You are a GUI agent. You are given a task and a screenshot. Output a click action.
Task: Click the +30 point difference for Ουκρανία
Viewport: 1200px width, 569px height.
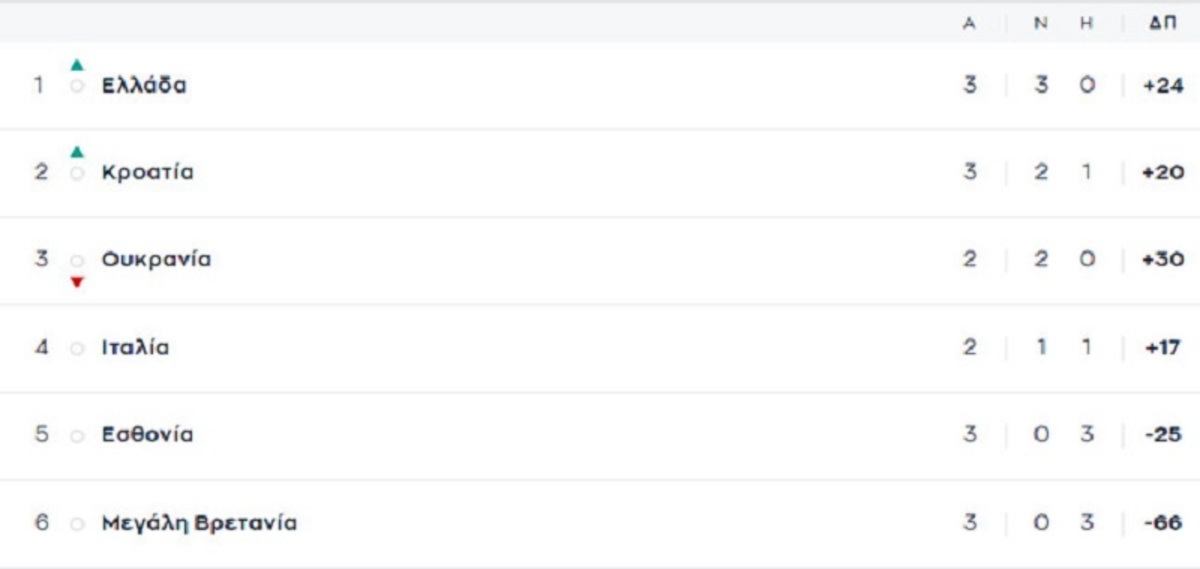(x=1163, y=260)
